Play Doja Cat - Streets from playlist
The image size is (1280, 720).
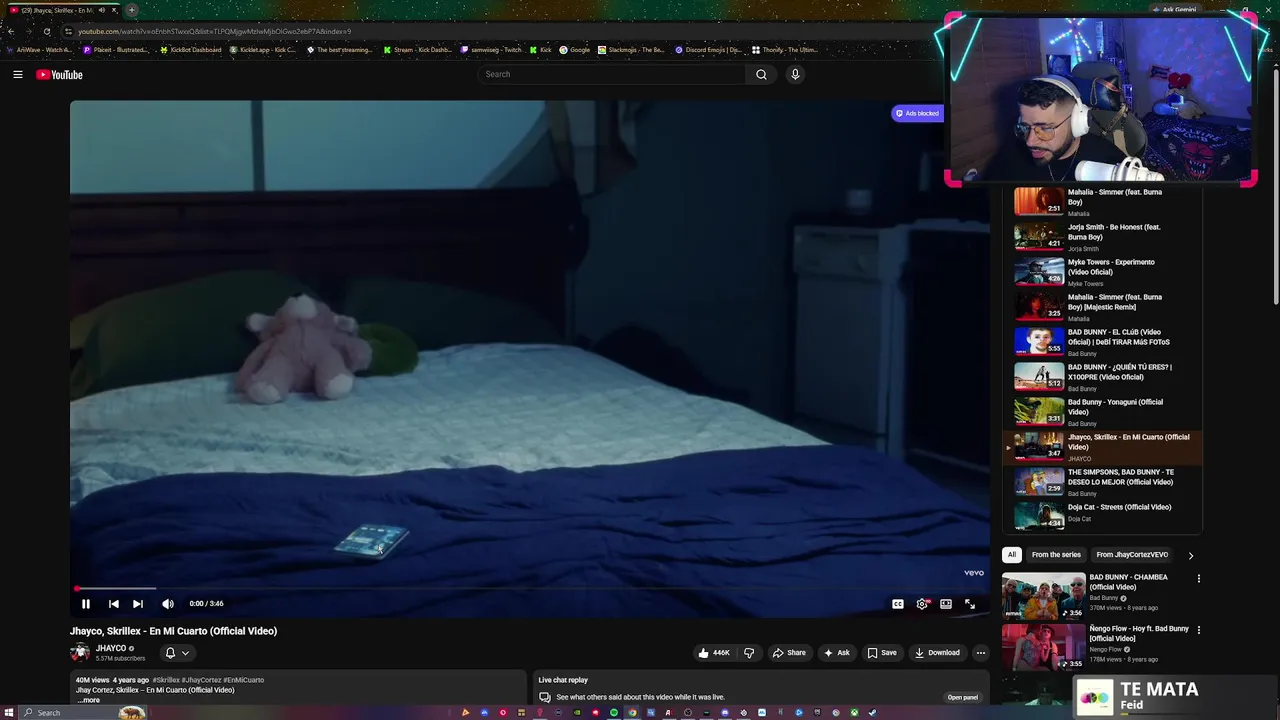pos(1102,515)
